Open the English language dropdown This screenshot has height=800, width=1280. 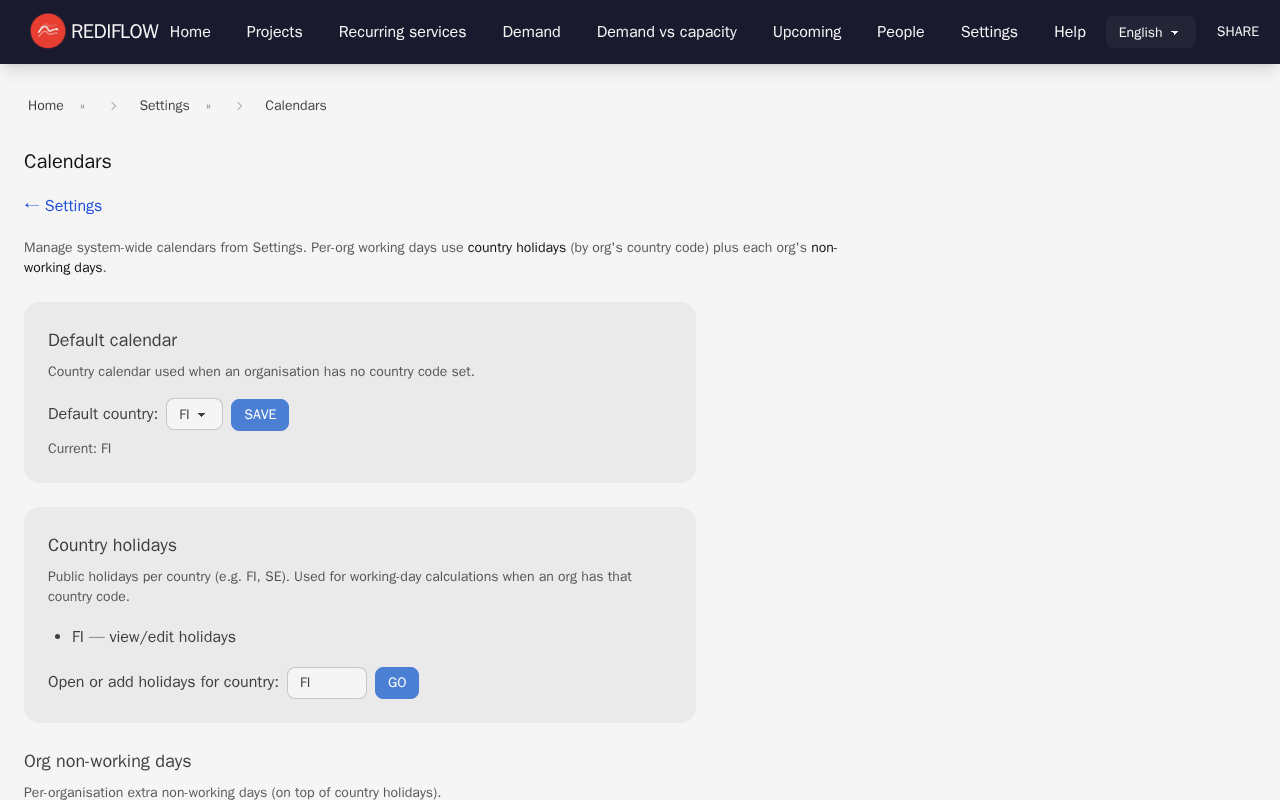point(1150,32)
